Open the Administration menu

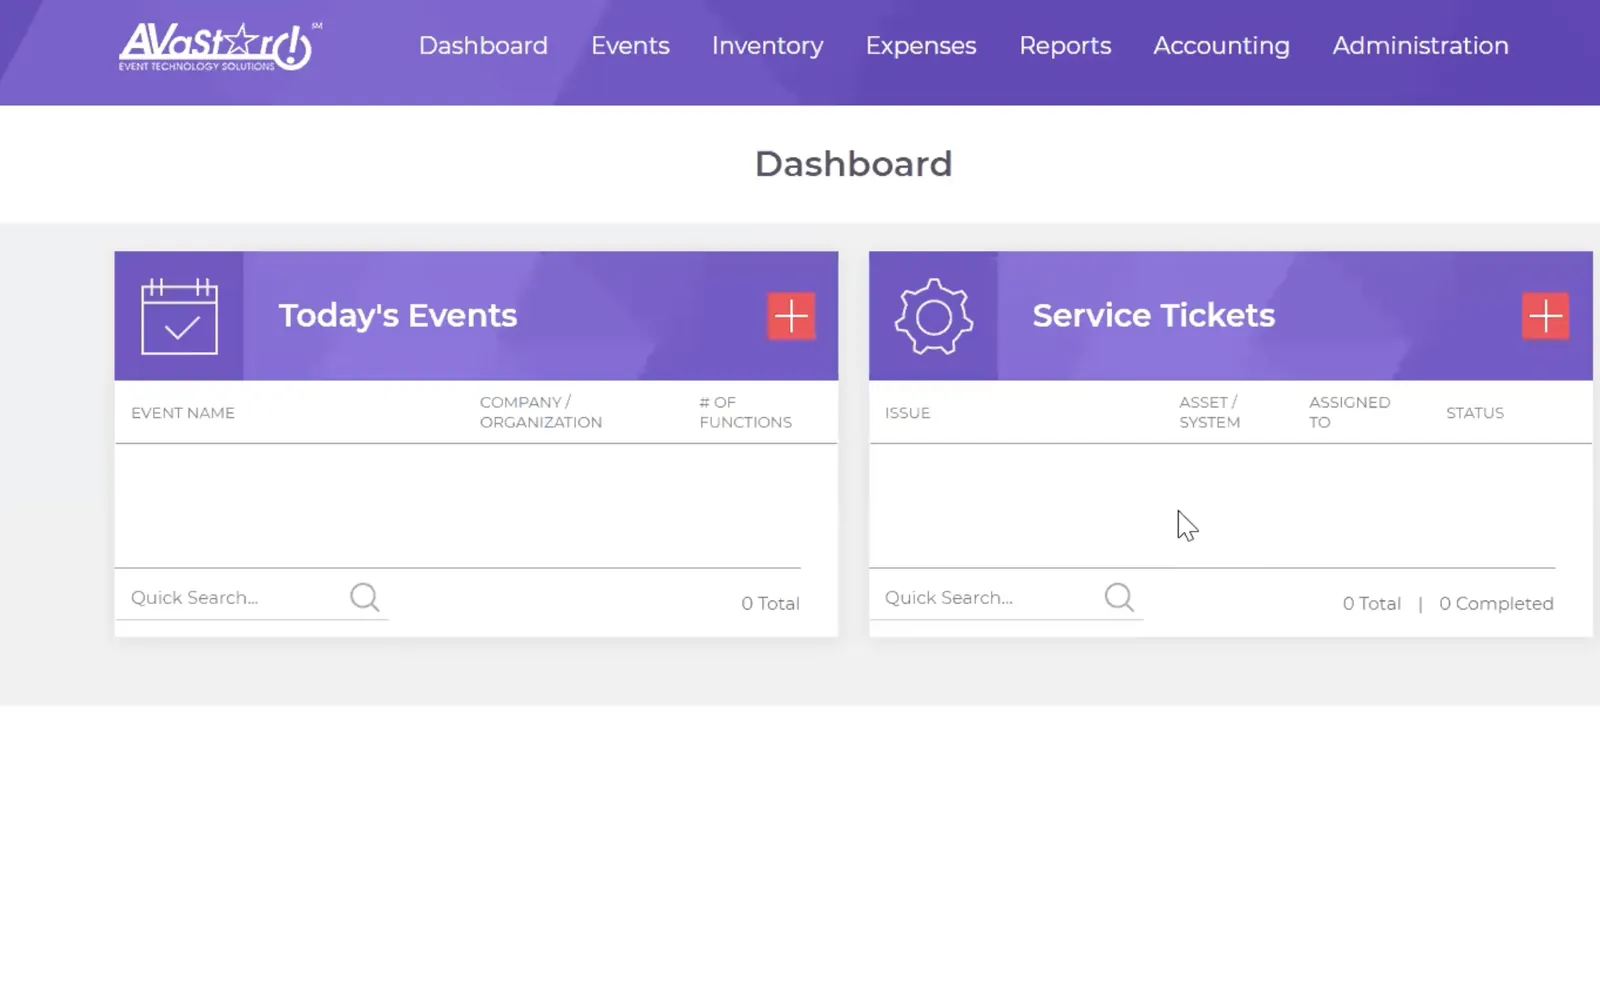pos(1420,46)
